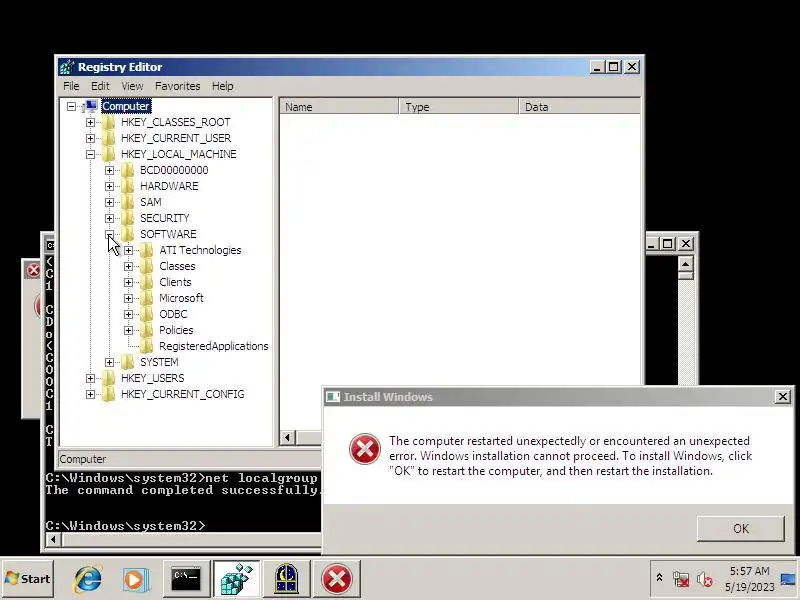Screen dimensions: 800x600
Task: Switch to Command Prompt taskbar button
Action: click(x=186, y=579)
